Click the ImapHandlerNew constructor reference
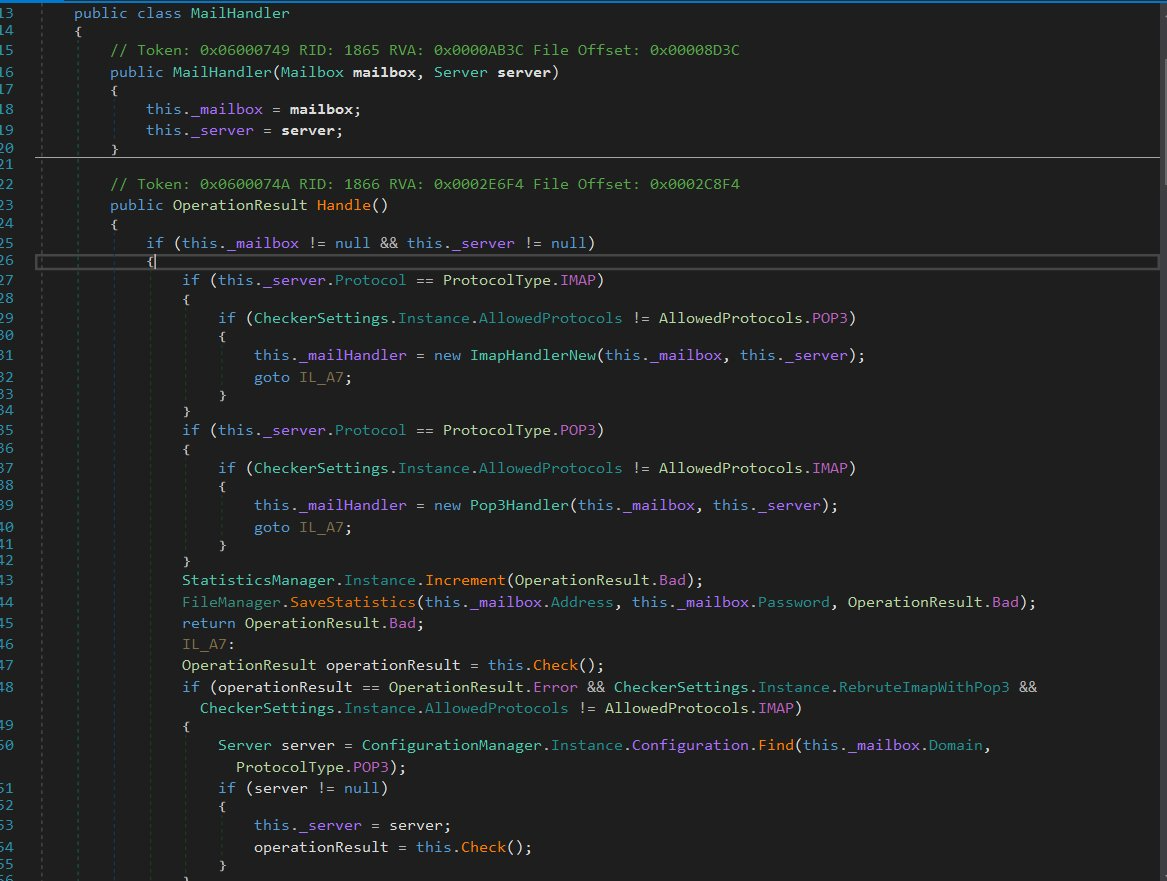The image size is (1167, 881). click(x=533, y=355)
